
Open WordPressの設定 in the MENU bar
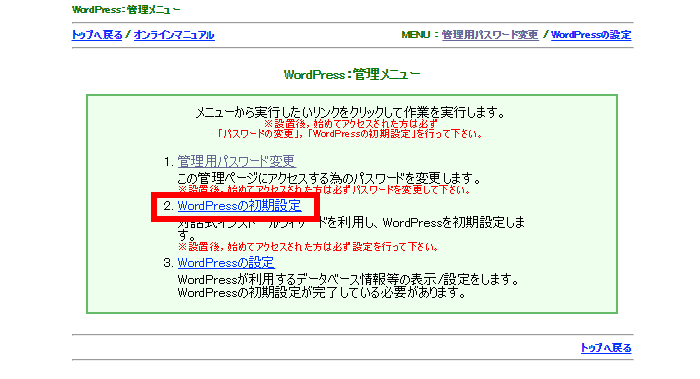pos(591,35)
